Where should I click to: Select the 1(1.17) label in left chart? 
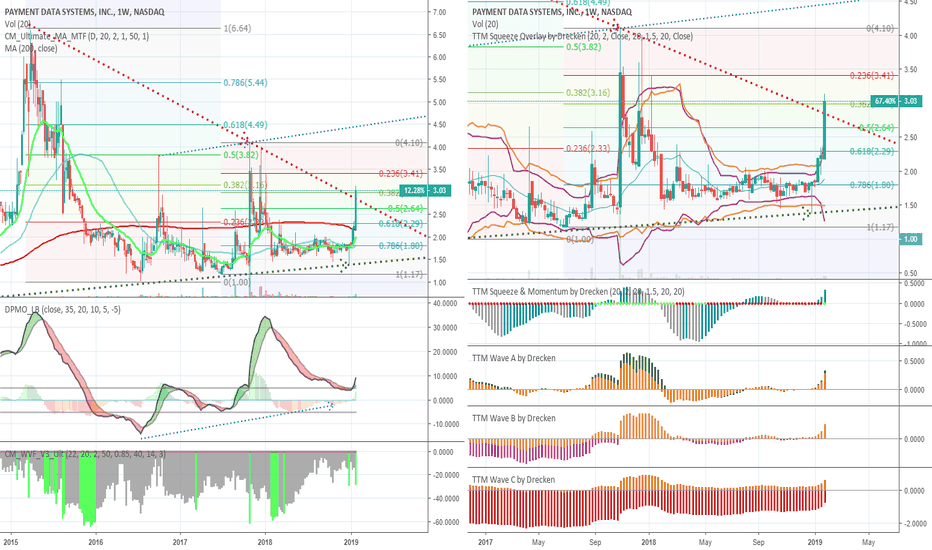(x=409, y=274)
